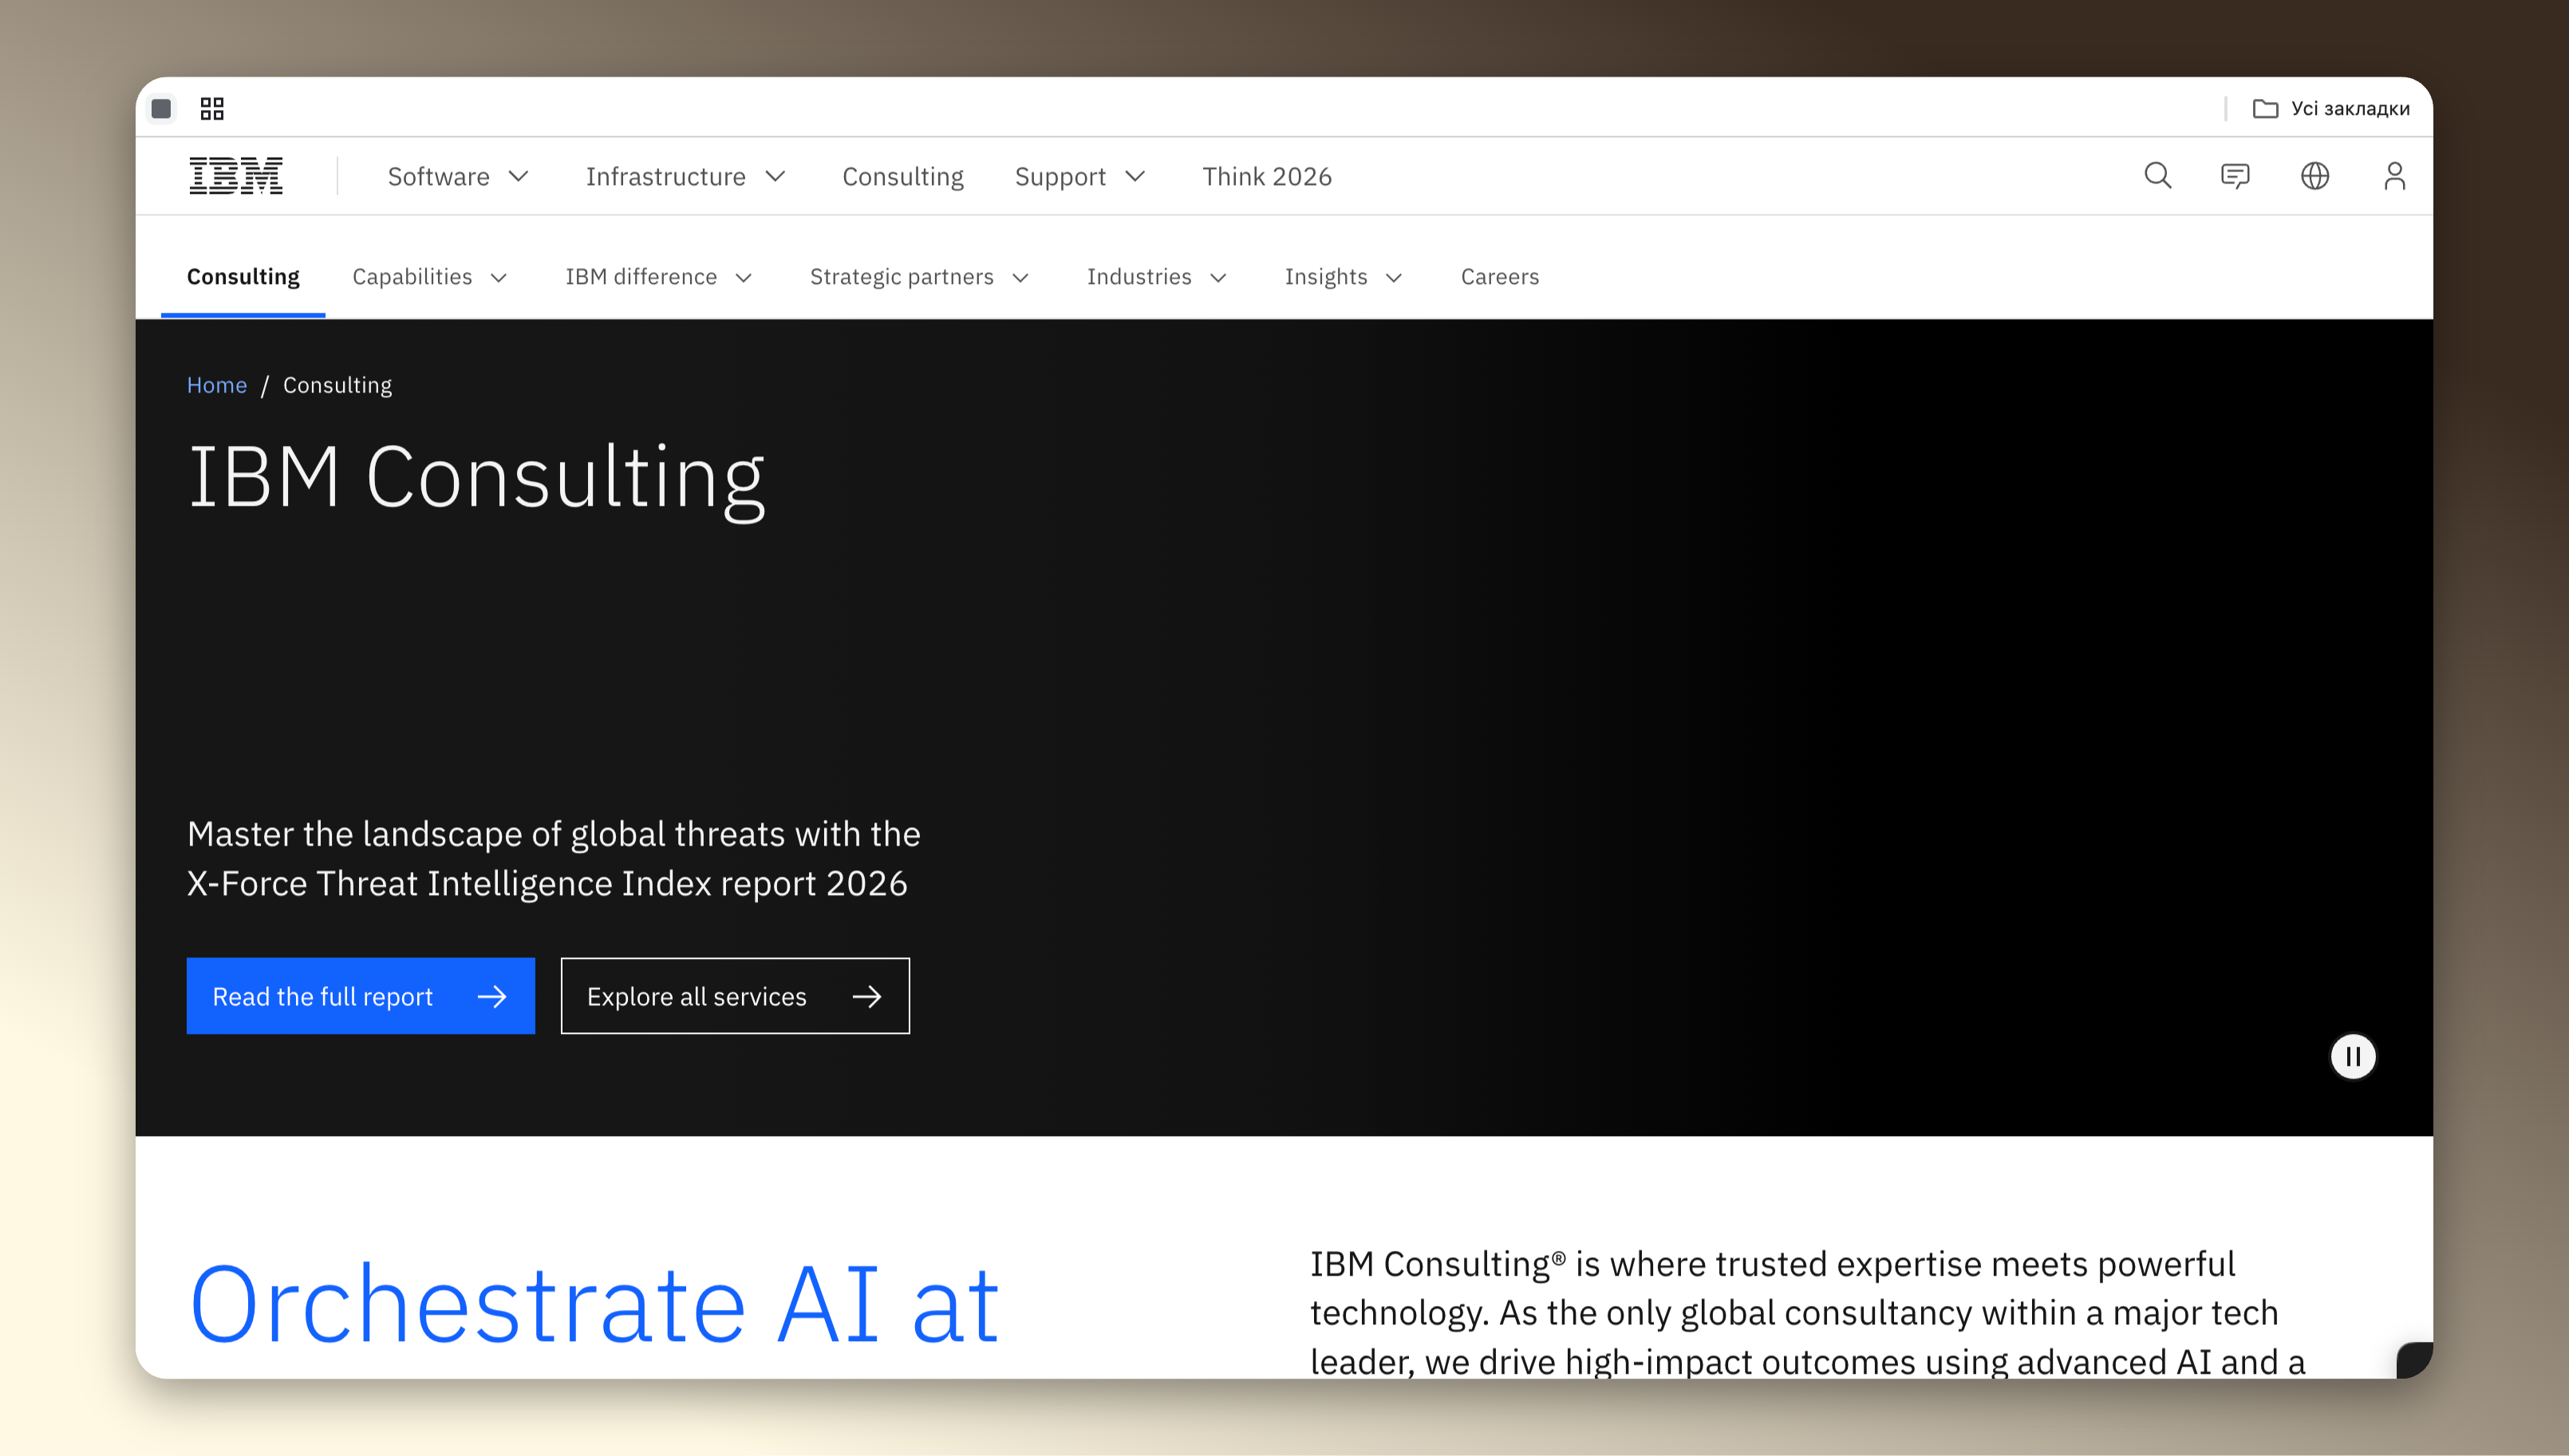Open Think 2026 in the top navigation

coord(1266,176)
